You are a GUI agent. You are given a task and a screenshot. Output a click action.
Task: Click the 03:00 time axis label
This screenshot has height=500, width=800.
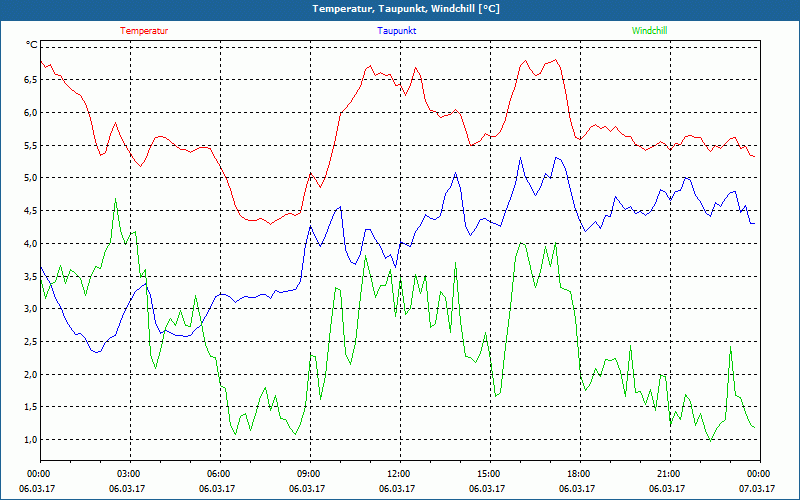129,474
